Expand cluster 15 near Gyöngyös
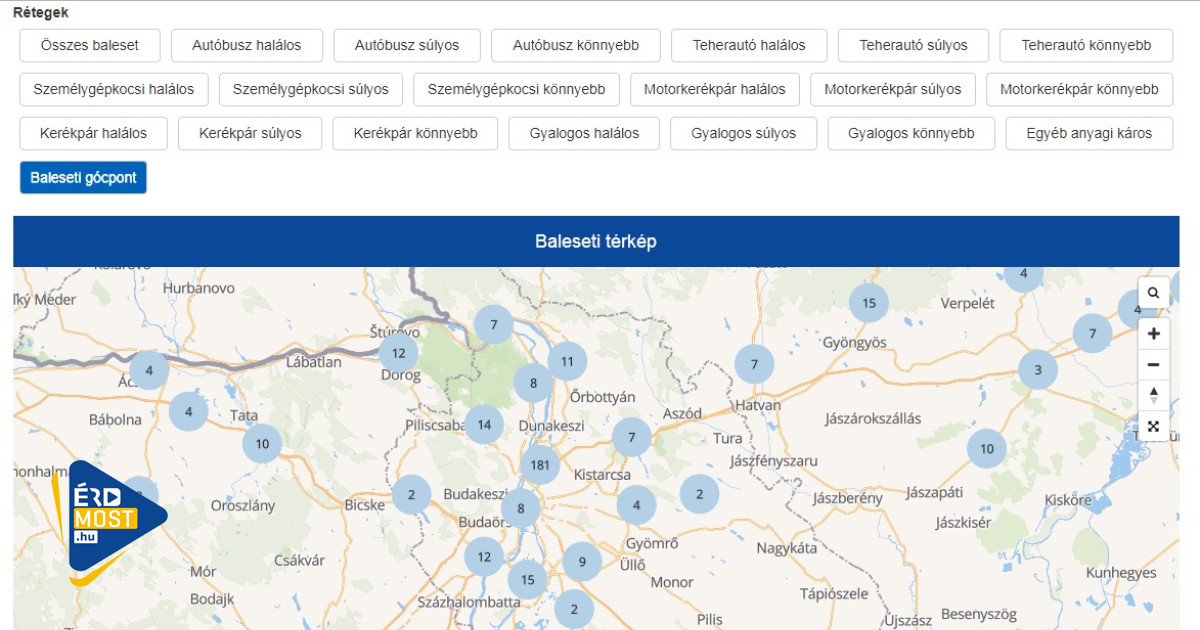 pos(869,303)
